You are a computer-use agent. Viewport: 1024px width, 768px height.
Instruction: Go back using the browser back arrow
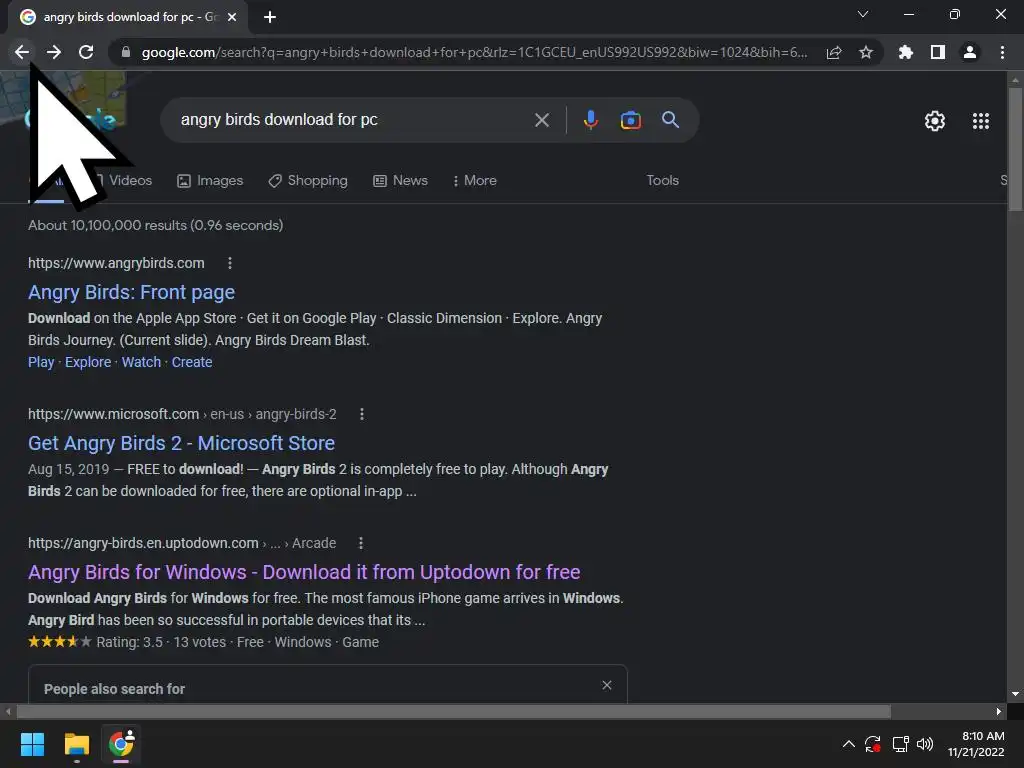pyautogui.click(x=22, y=52)
